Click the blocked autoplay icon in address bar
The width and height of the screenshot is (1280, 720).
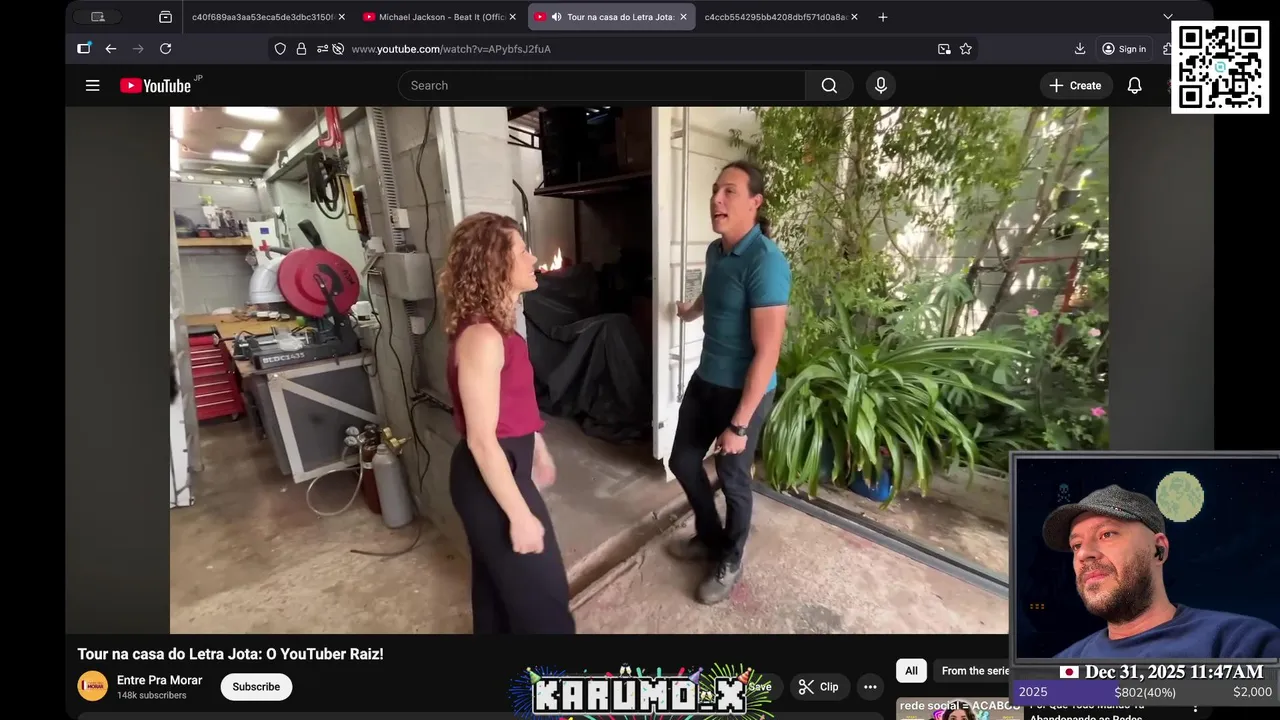pos(338,49)
